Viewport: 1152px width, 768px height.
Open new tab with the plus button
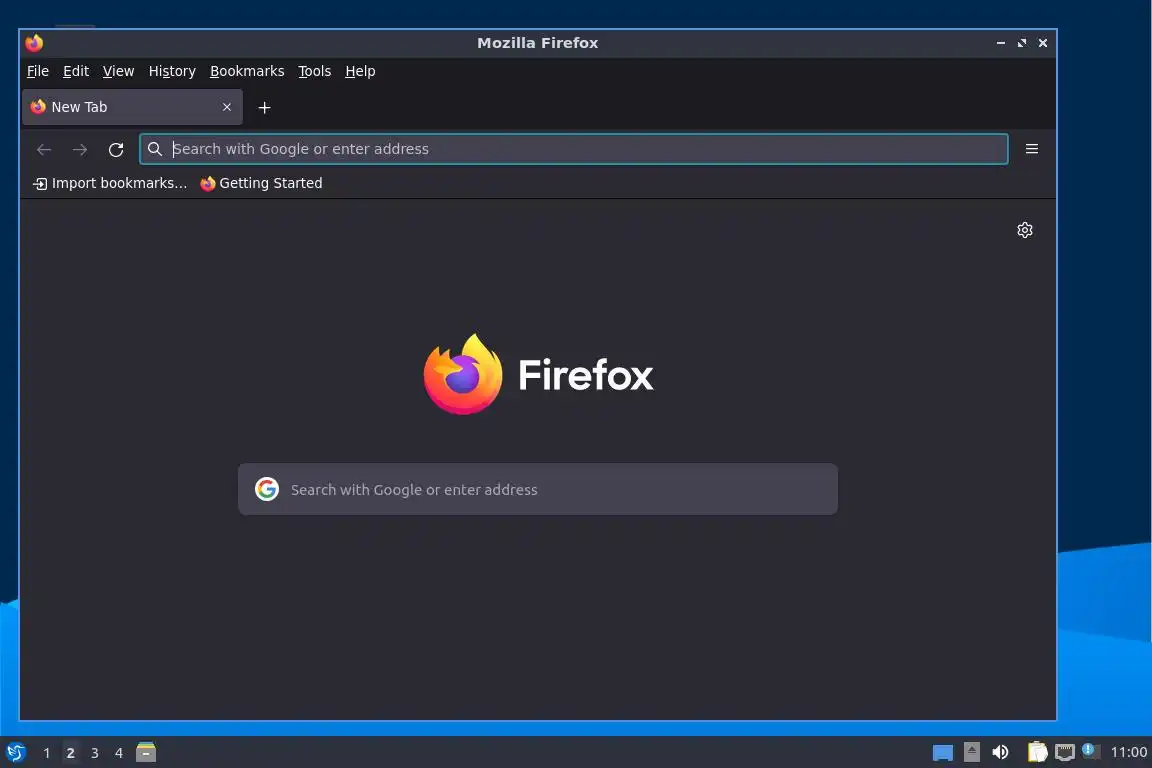[x=264, y=108]
